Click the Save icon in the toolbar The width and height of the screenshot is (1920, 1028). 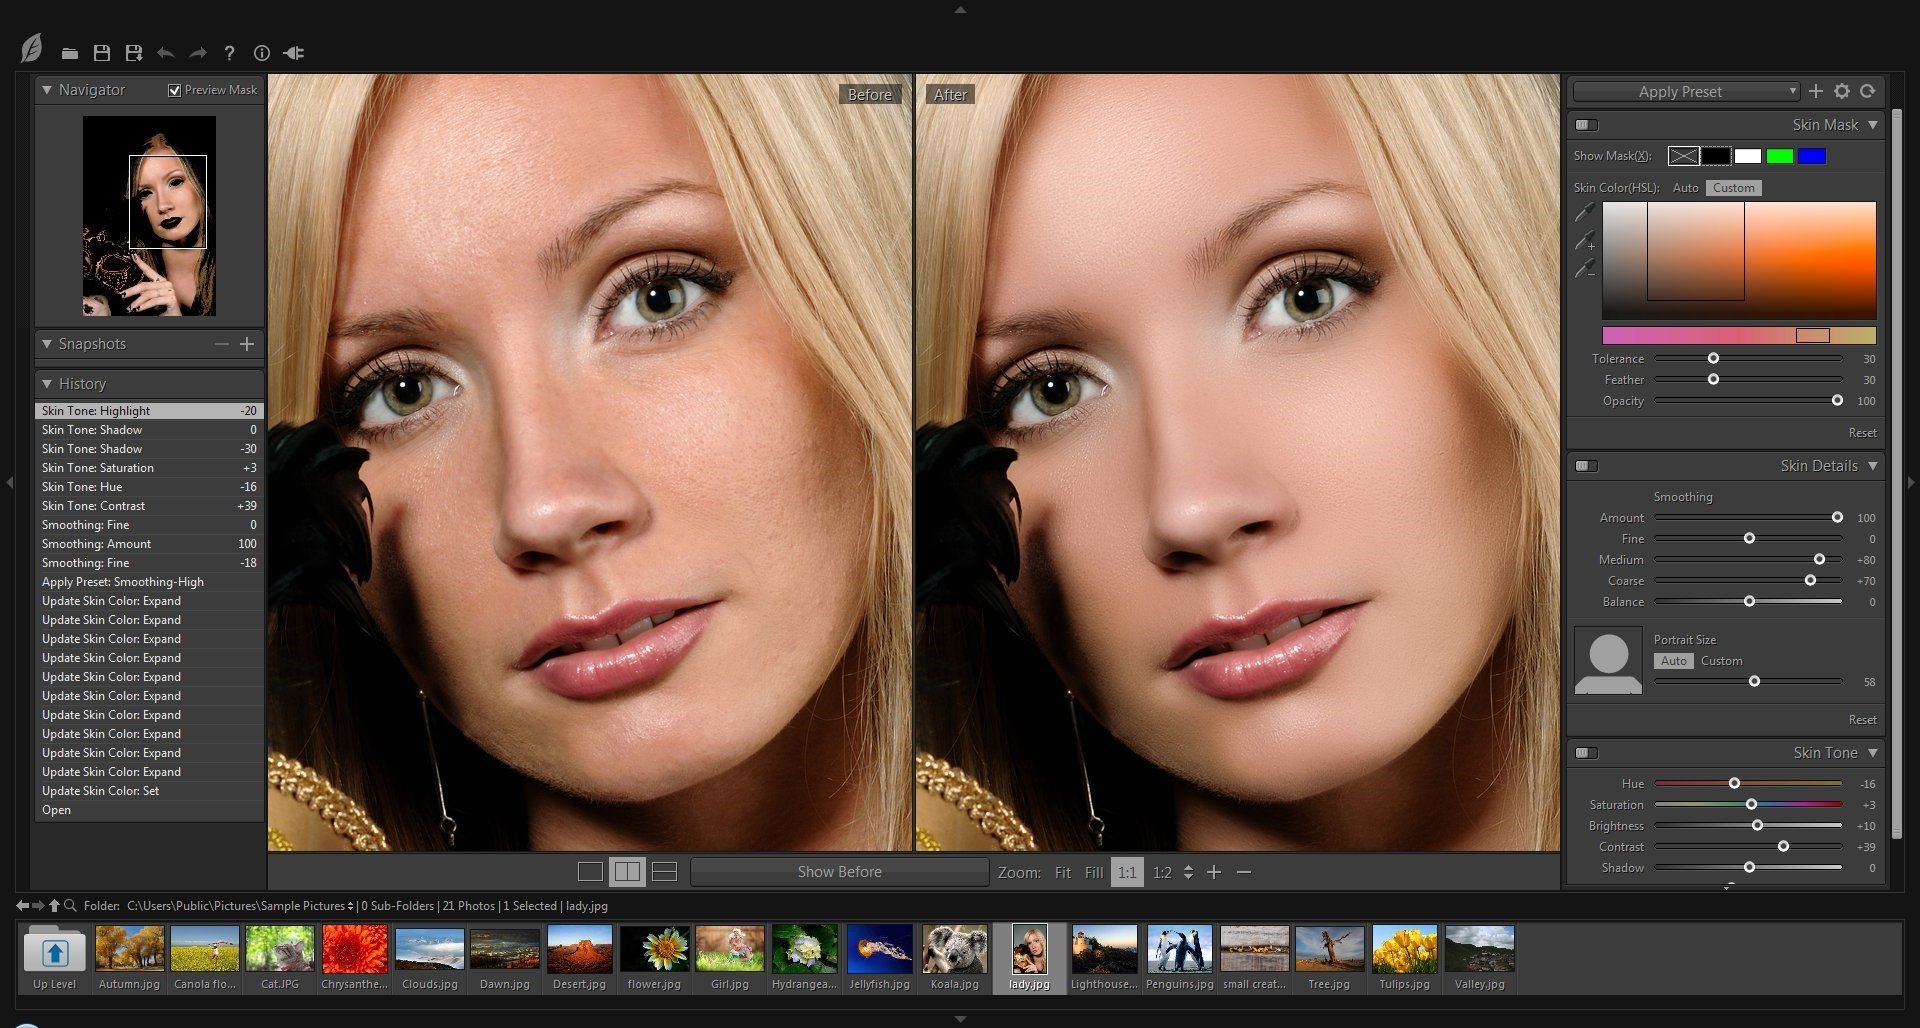[x=101, y=53]
